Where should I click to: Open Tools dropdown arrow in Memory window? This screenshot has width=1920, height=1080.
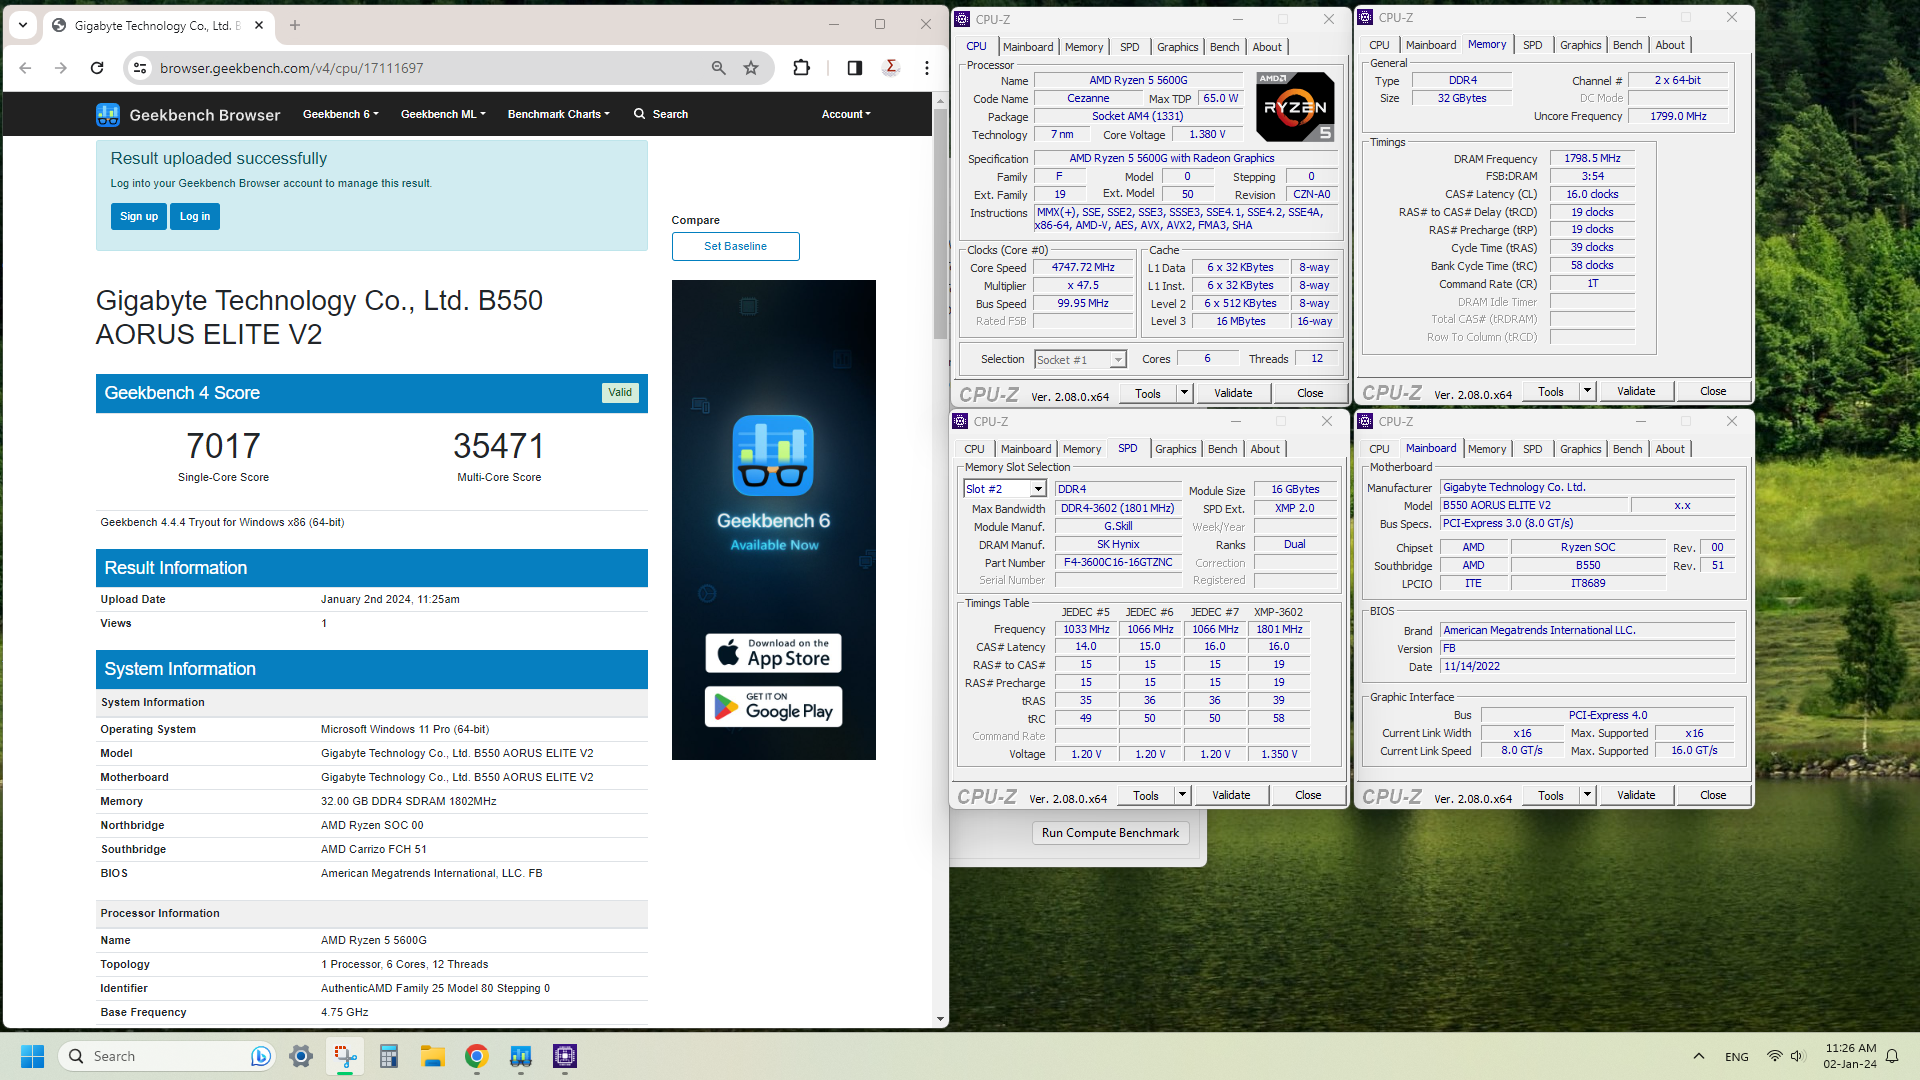pos(1587,391)
